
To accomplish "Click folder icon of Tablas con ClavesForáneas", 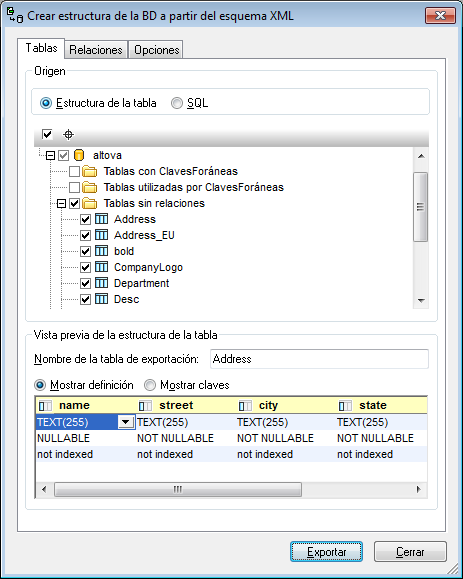I will (x=90, y=171).
